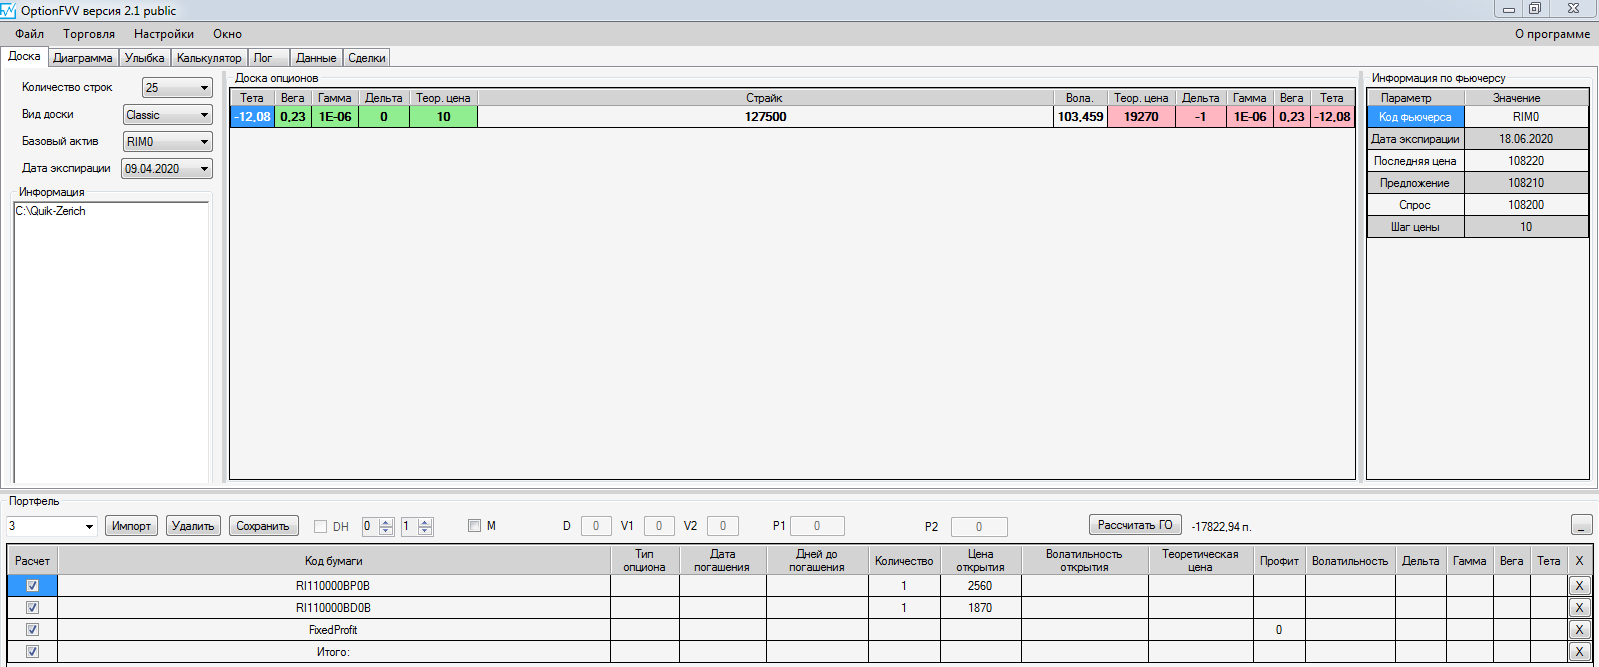1599x667 pixels.
Task: Click the Вола value 103,459
Action: pos(1080,117)
